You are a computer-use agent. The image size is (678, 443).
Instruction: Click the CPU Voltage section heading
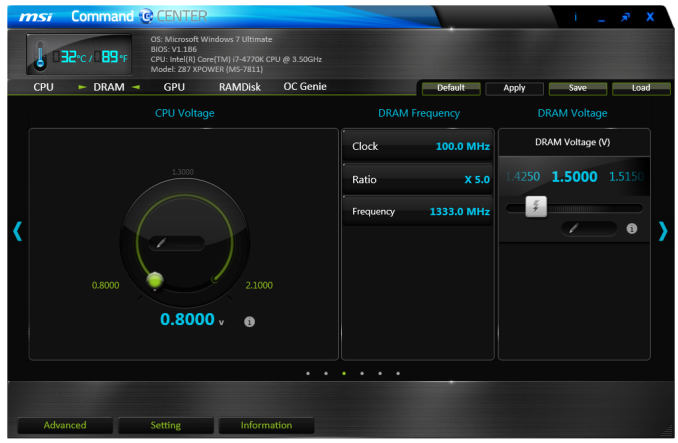pos(185,113)
